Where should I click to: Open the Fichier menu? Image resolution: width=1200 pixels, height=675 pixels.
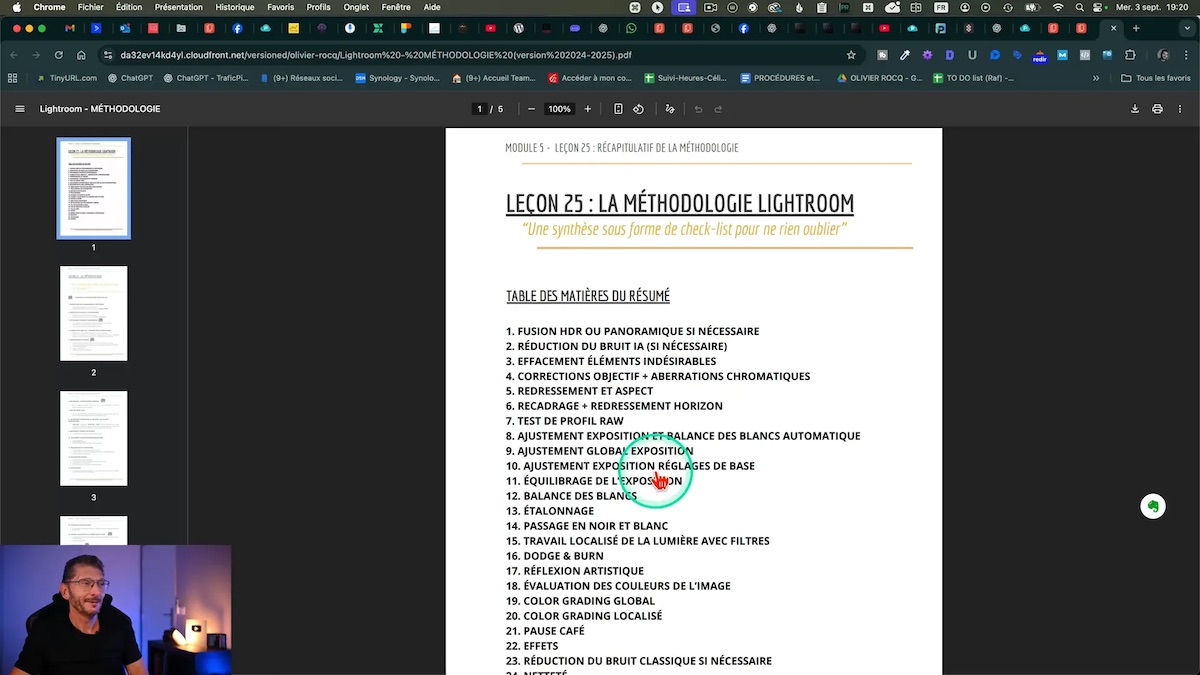coord(90,7)
